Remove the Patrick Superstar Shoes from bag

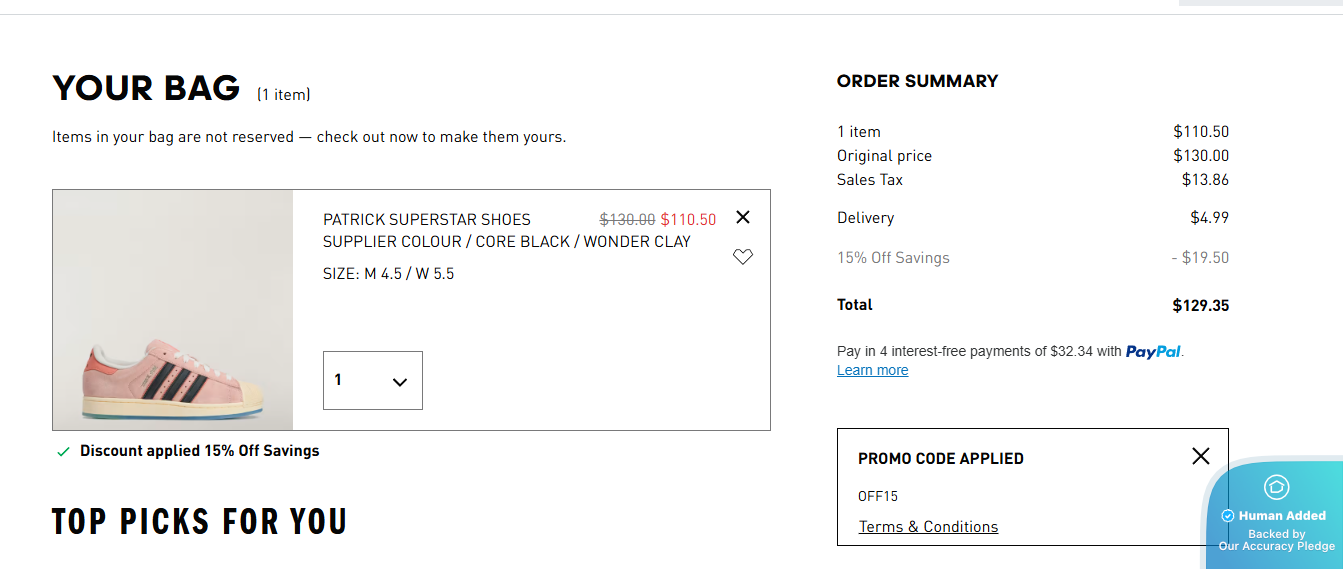click(x=742, y=217)
